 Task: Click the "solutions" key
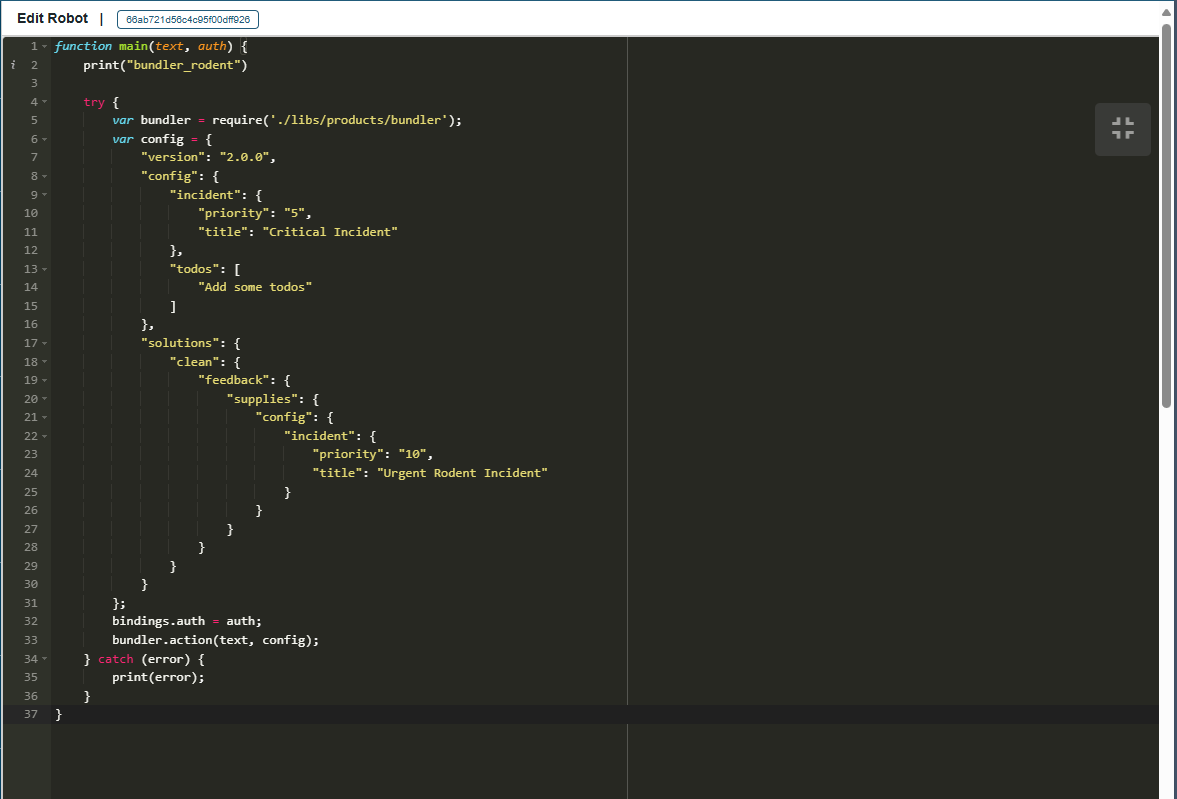pos(180,343)
